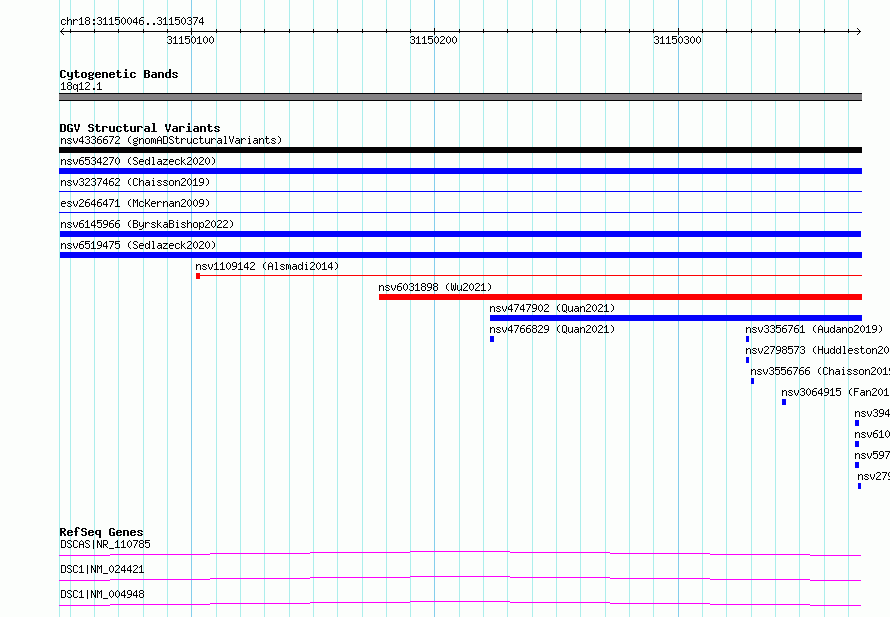Click the small blue marker of nsv4766829
The image size is (890, 617).
(492, 339)
